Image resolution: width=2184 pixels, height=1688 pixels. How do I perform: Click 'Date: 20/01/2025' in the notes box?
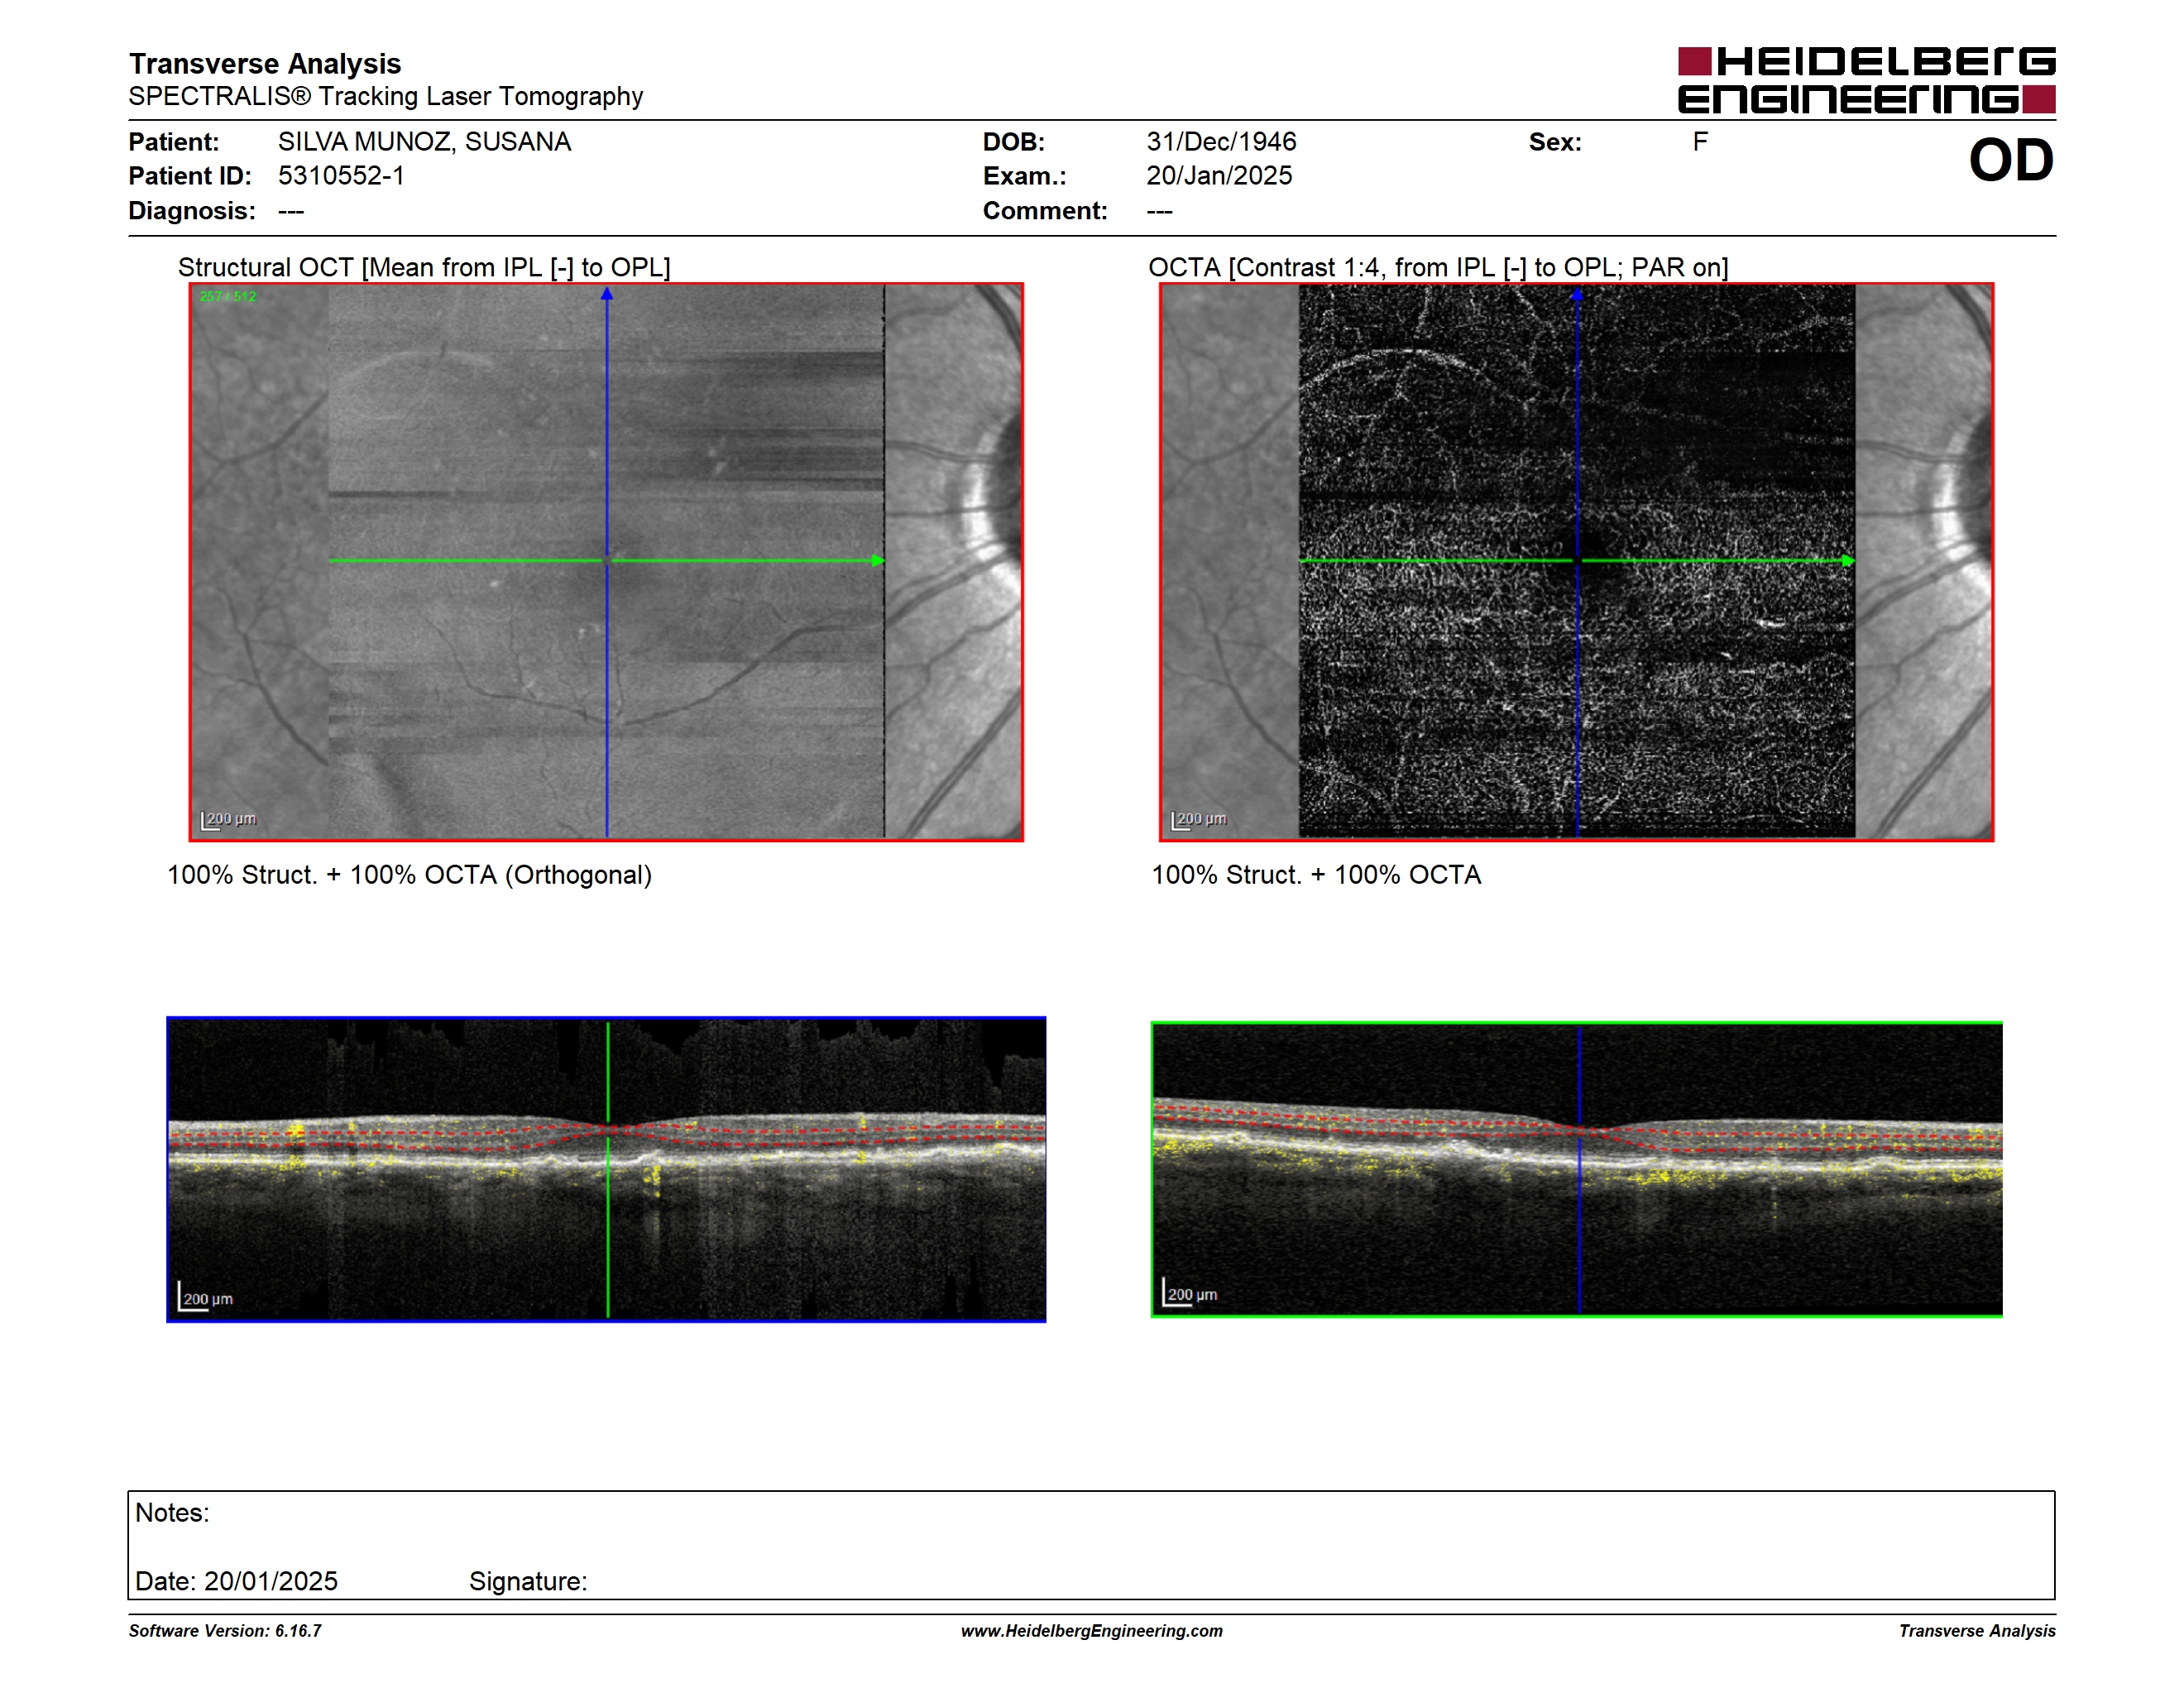point(236,1581)
